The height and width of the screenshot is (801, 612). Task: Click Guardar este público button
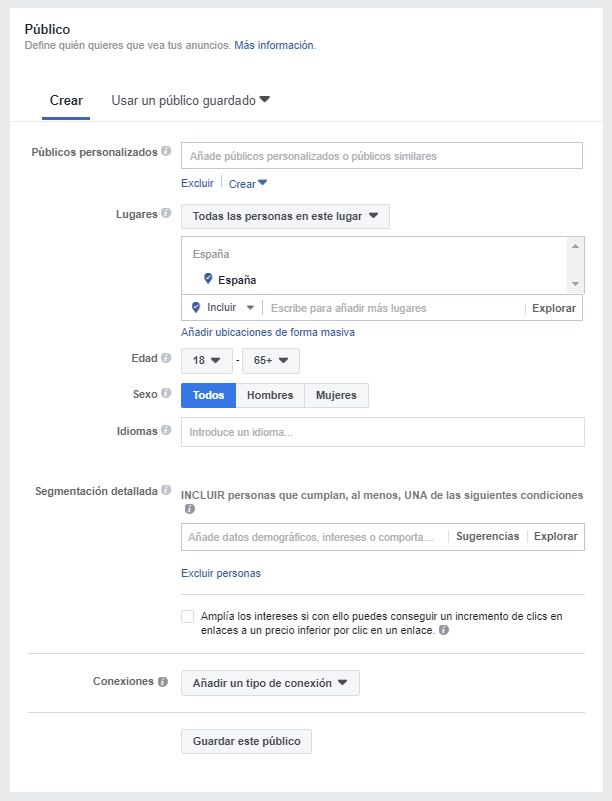(246, 741)
